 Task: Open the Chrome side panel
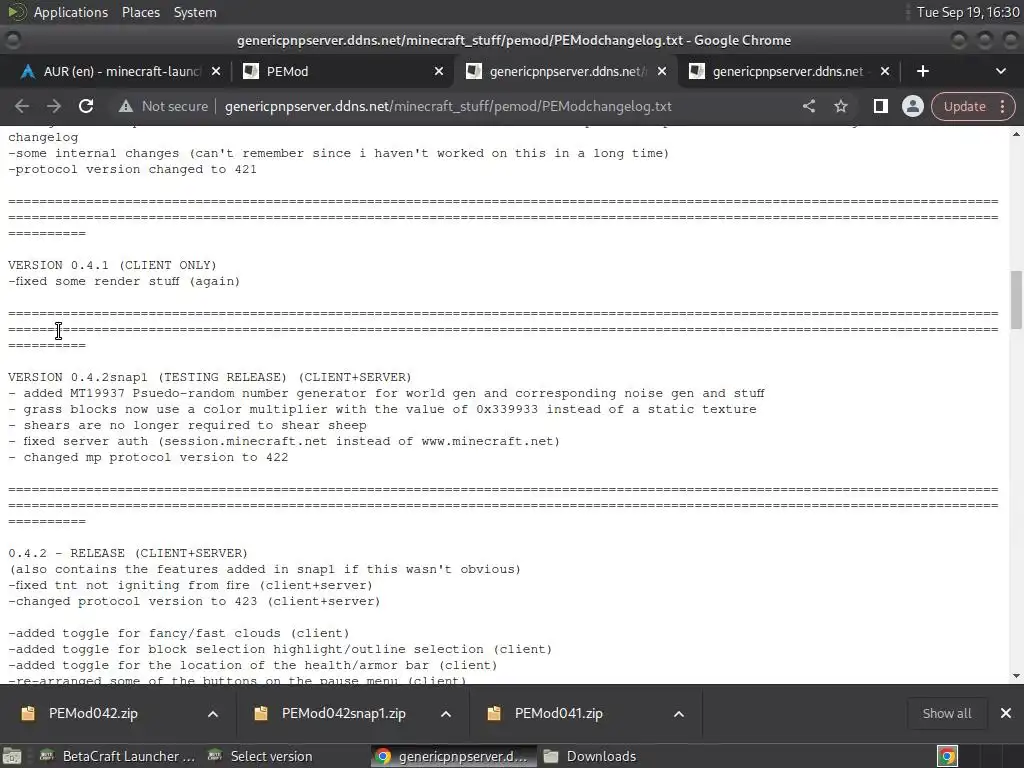coord(880,106)
